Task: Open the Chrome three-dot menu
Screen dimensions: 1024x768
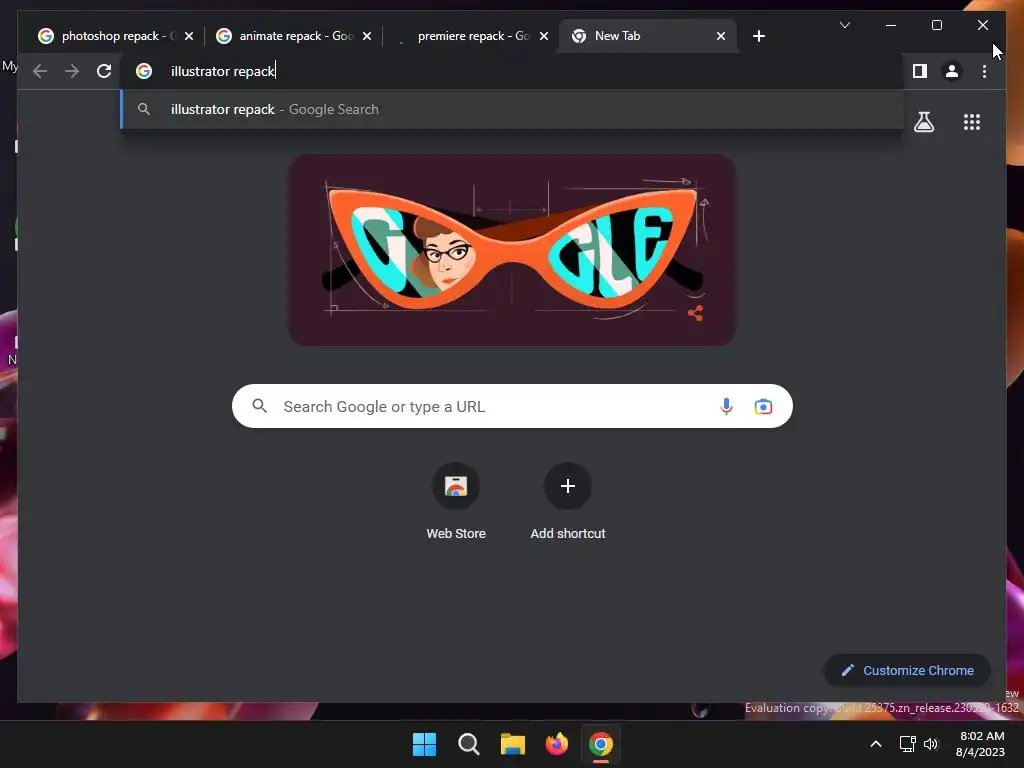Action: 984,71
